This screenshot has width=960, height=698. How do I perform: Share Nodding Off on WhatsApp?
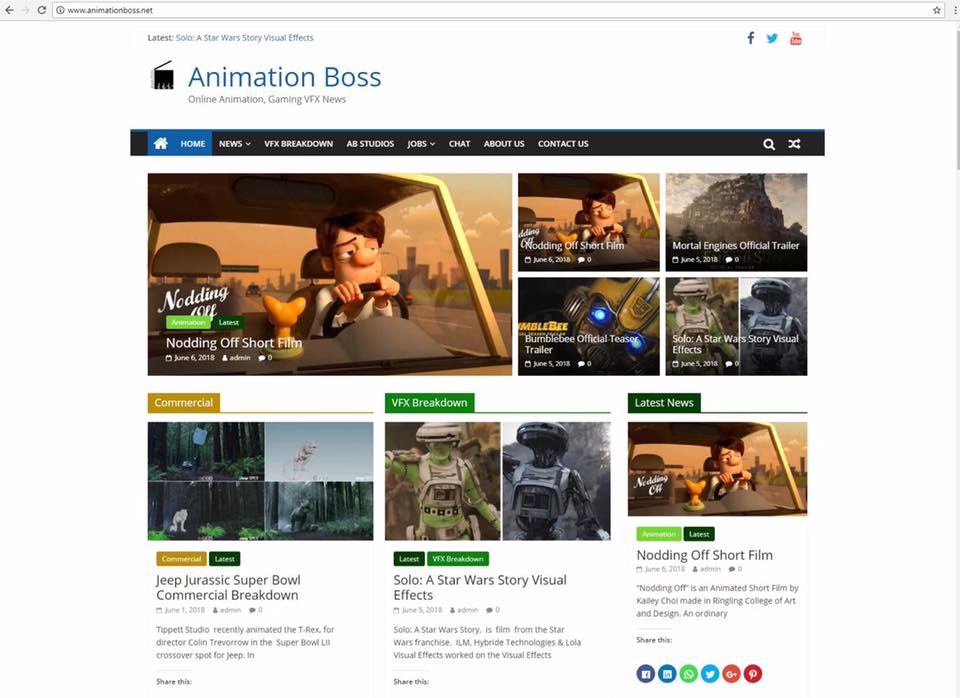pyautogui.click(x=688, y=674)
